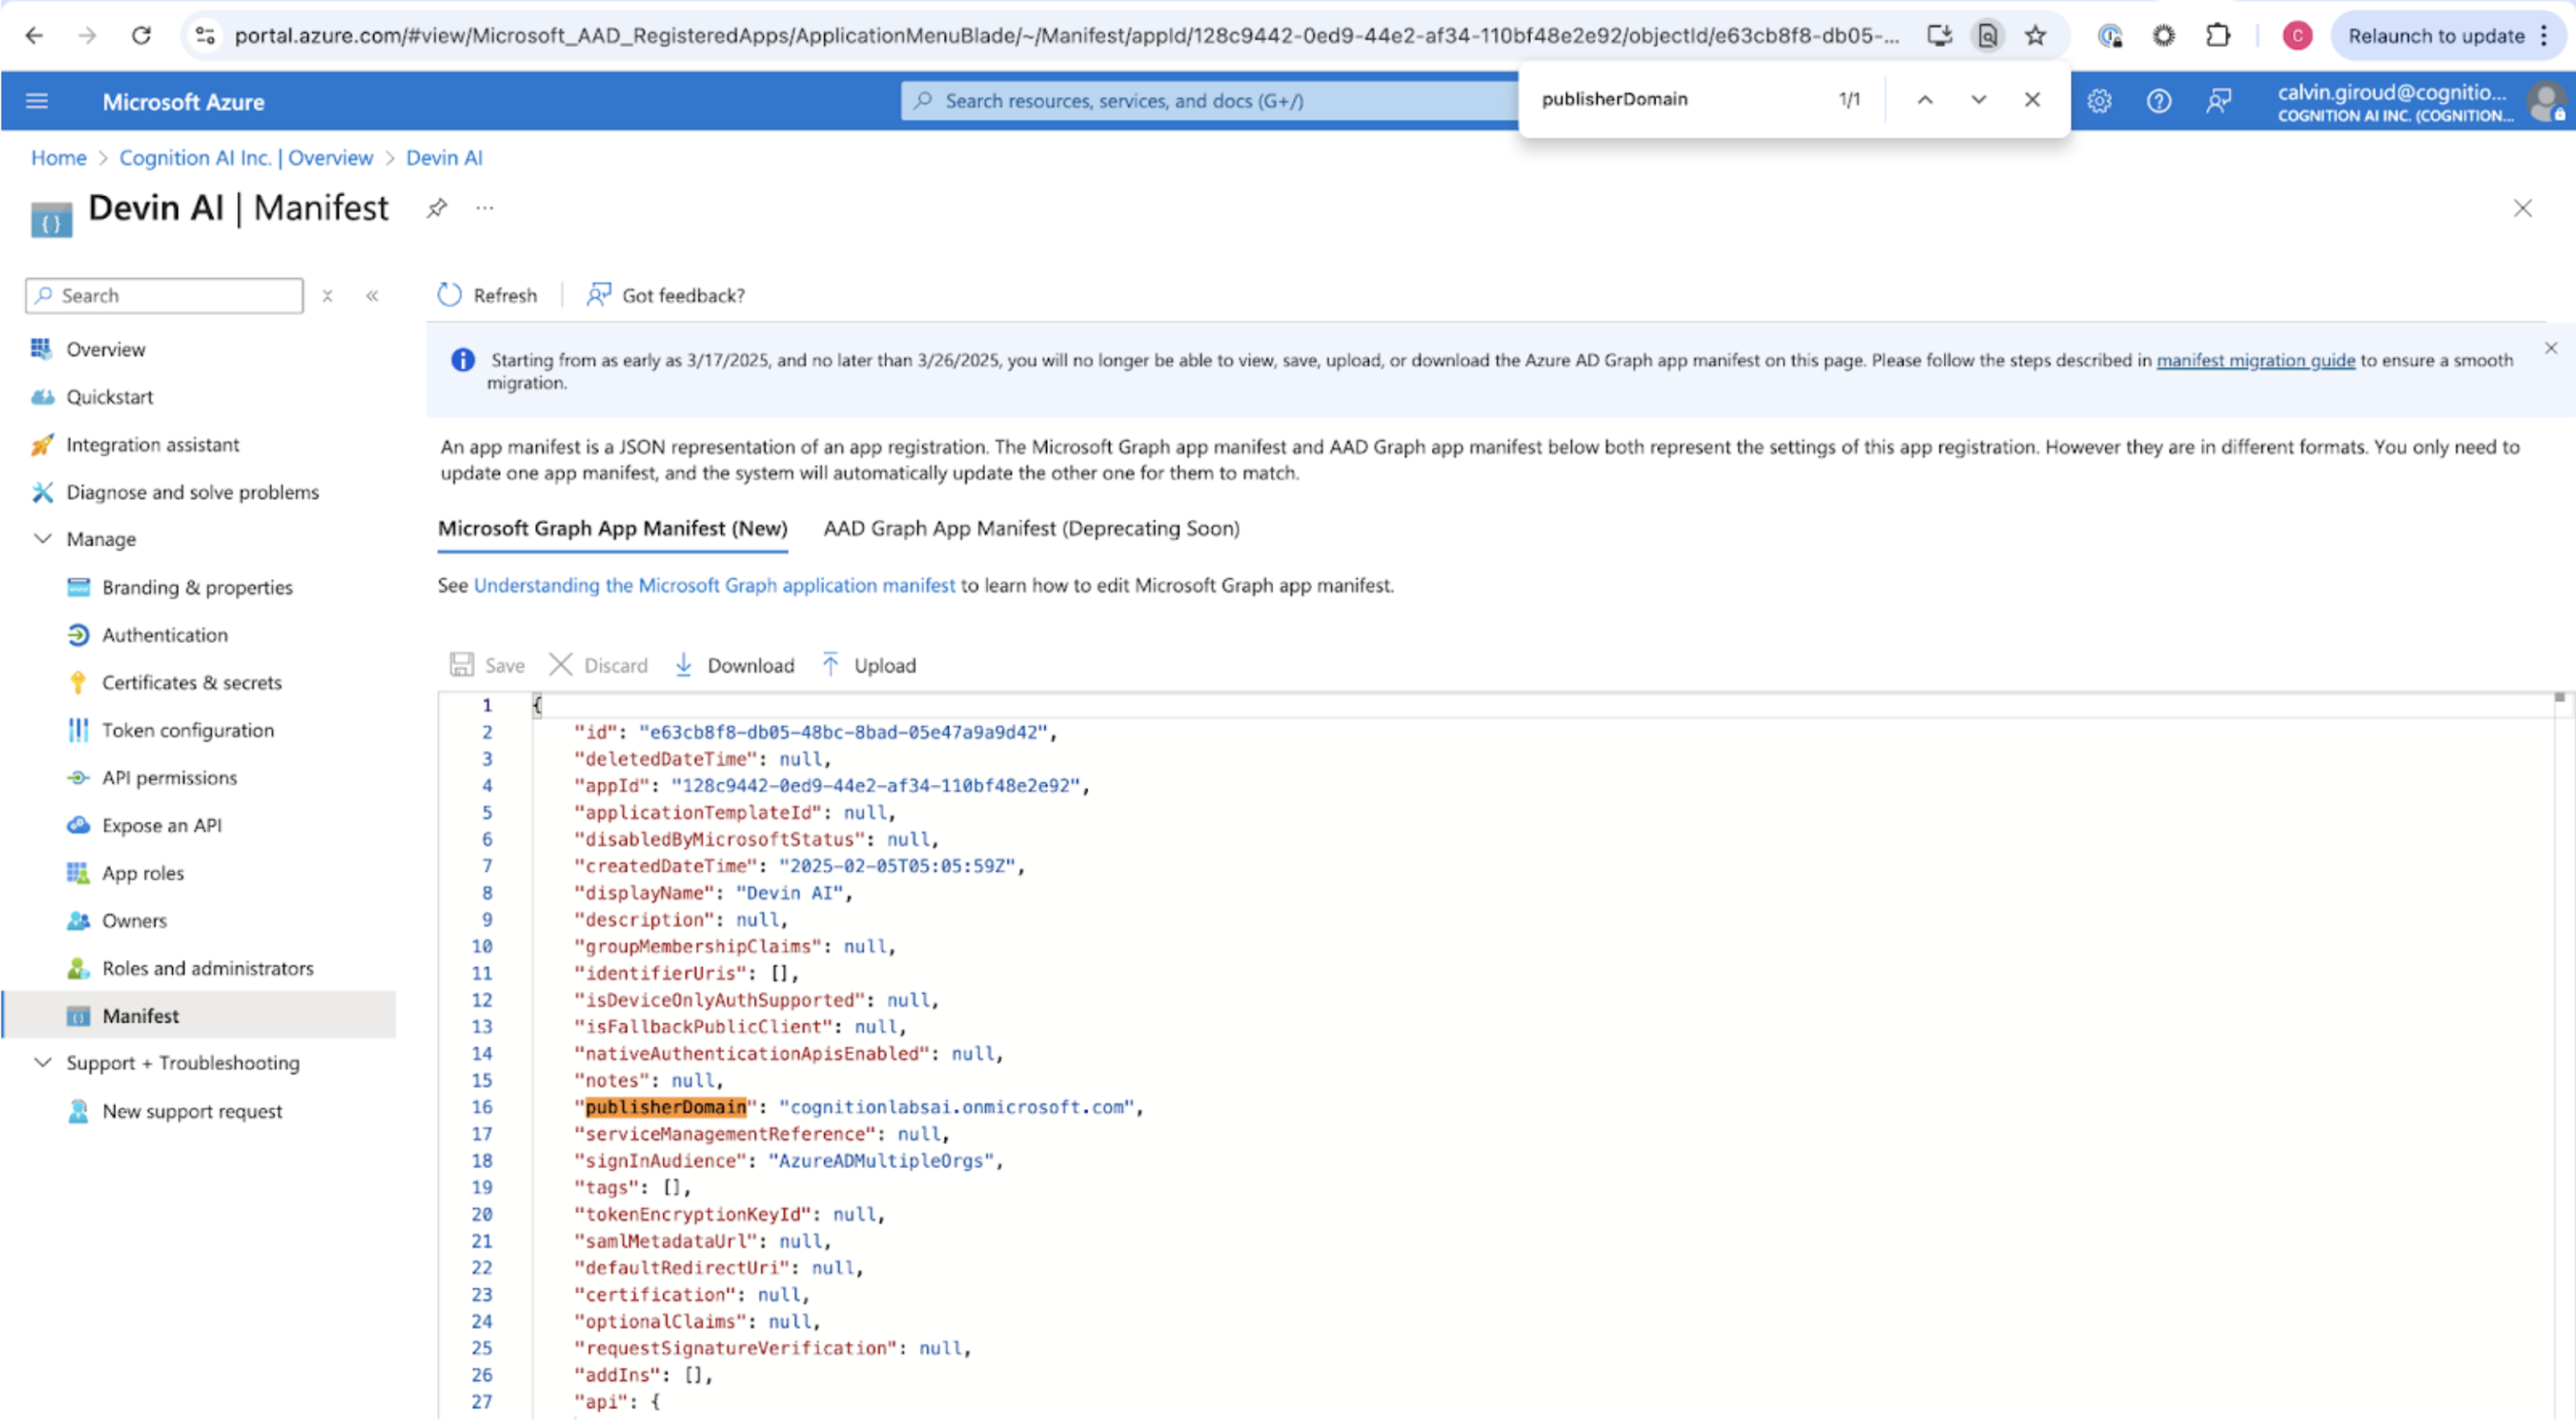
Task: Open the manifest migration guide link
Action: click(x=2255, y=360)
